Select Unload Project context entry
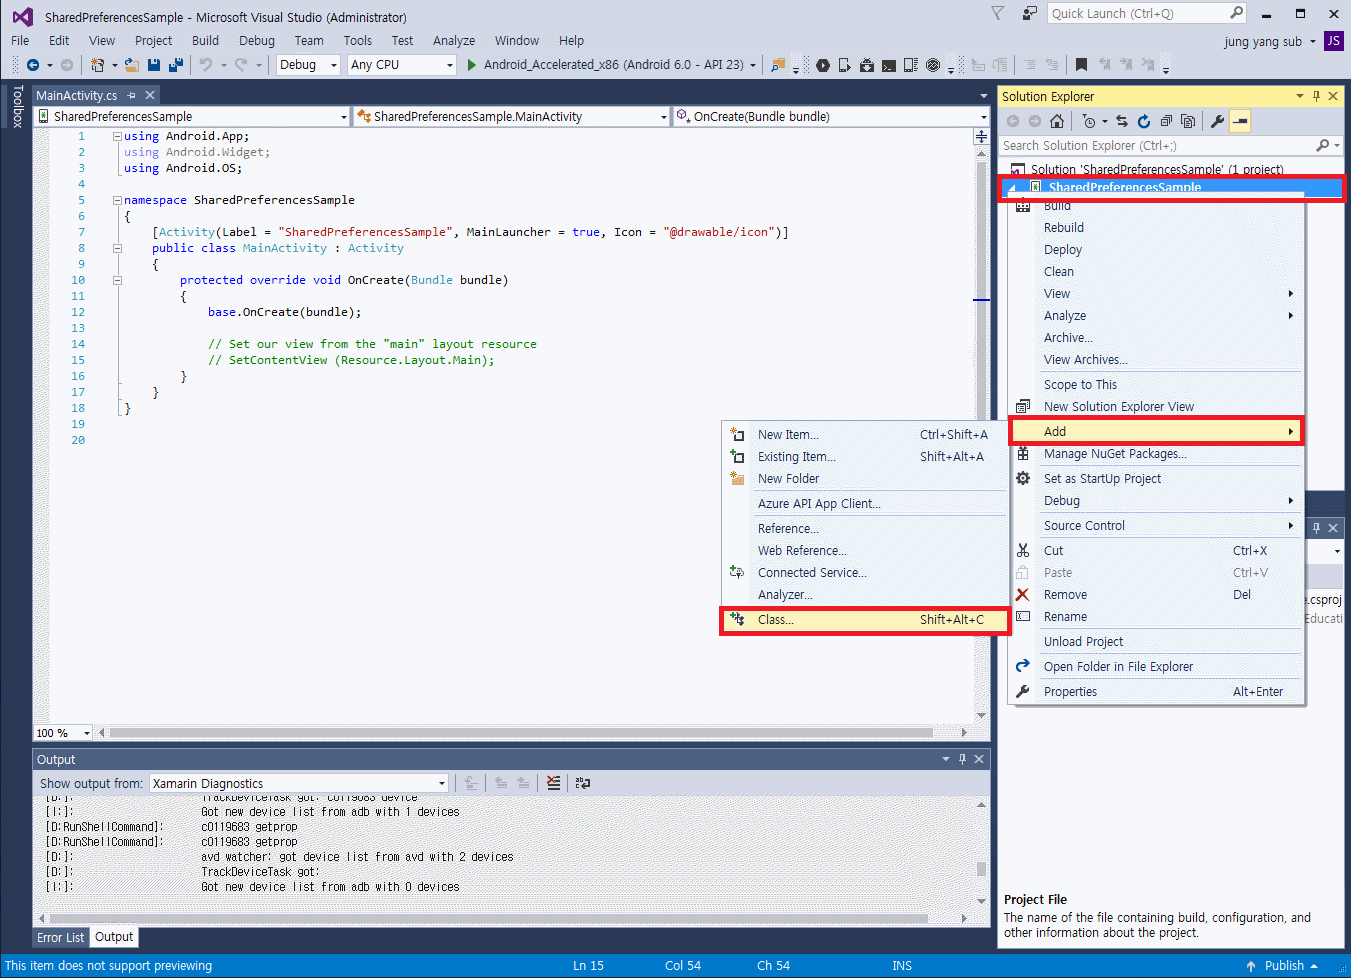Viewport: 1351px width, 978px height. click(x=1157, y=642)
